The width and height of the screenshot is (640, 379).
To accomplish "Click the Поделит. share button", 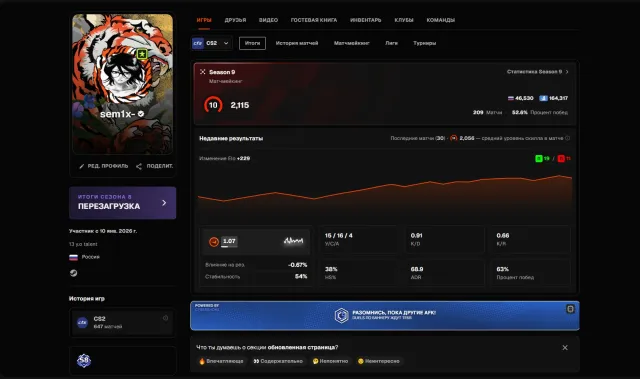I will (x=155, y=166).
